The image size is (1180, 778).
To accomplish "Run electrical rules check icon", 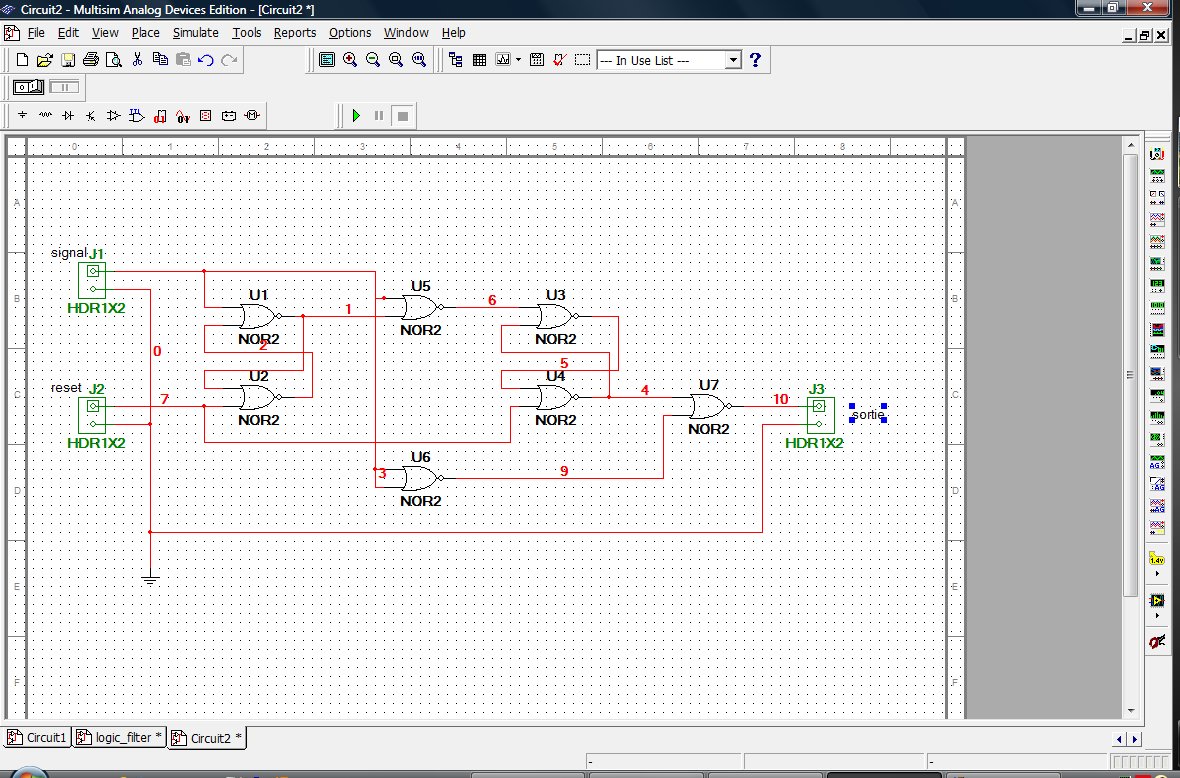I will (560, 60).
